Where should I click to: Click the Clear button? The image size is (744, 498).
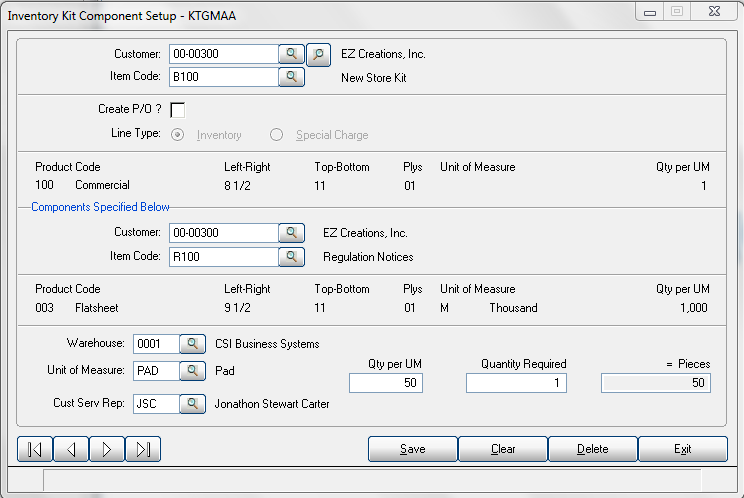503,449
